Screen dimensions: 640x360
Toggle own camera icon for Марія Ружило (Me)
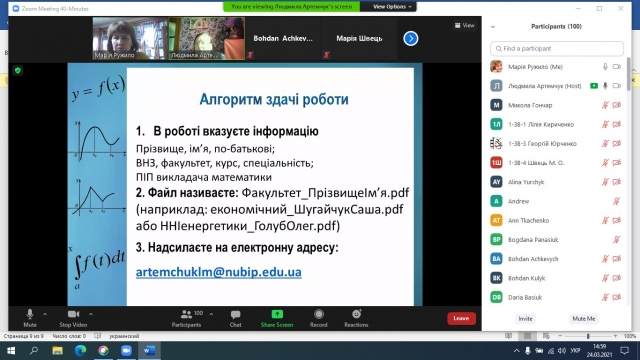pos(617,67)
